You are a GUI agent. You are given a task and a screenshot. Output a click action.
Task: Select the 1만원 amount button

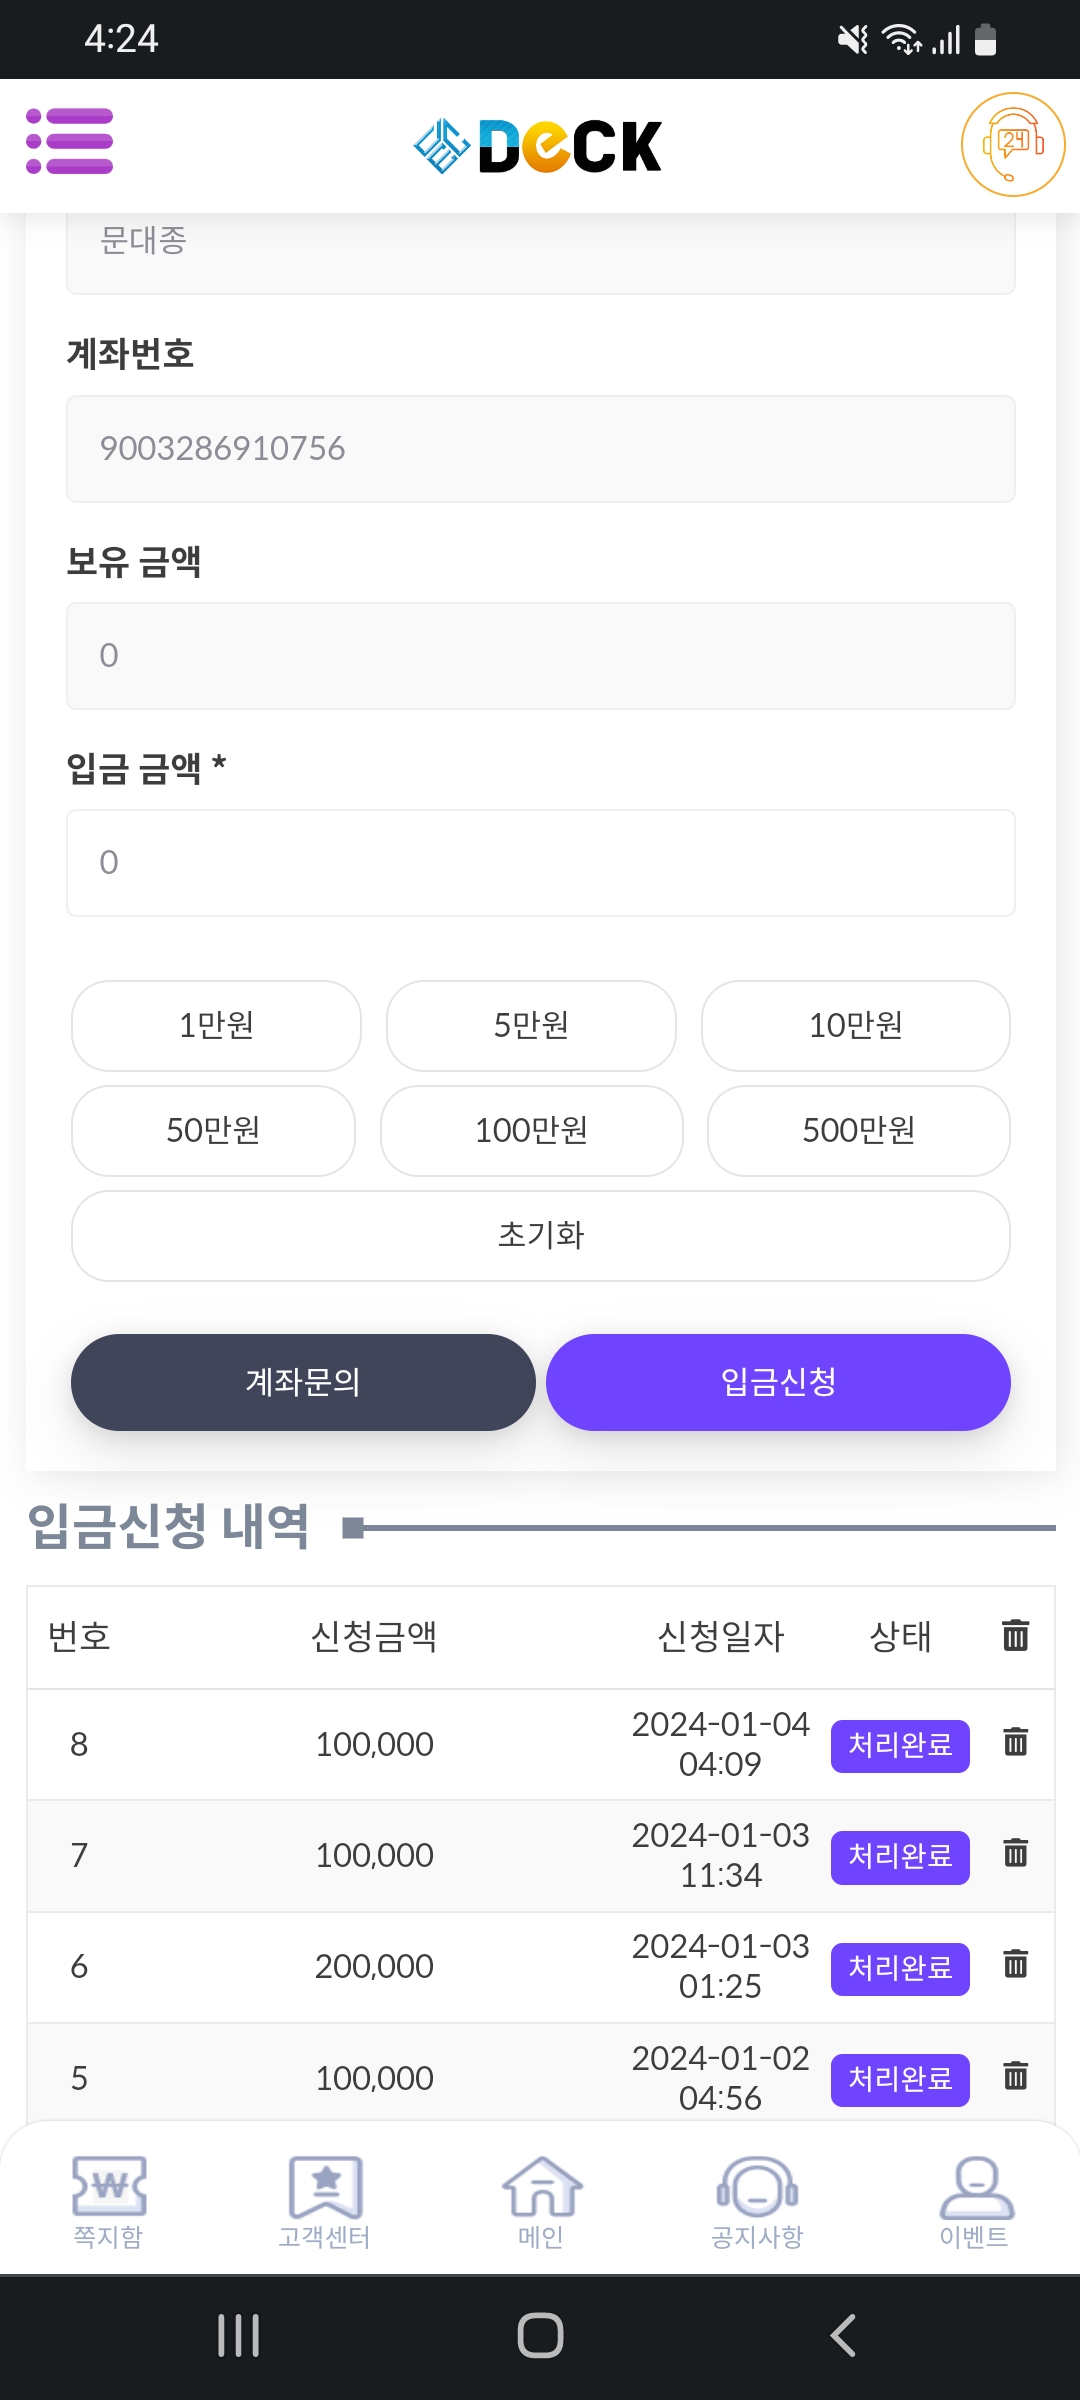coord(216,1026)
